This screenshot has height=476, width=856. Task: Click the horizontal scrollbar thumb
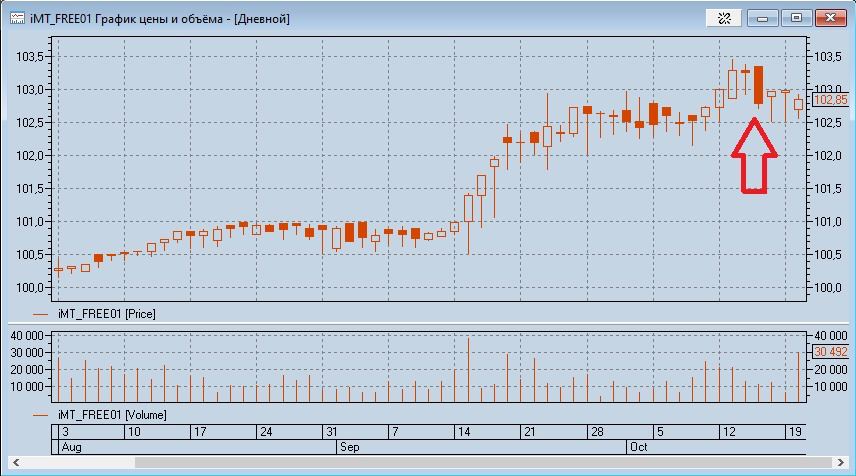click(483, 462)
